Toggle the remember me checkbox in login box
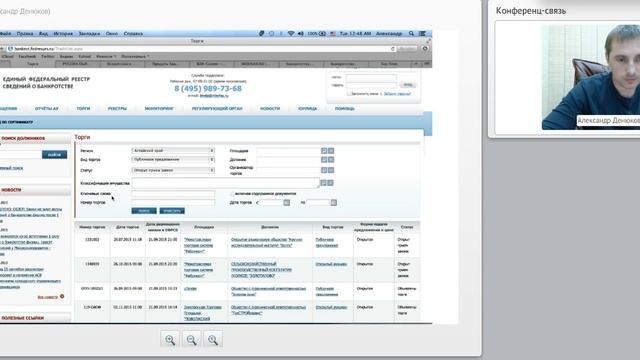This screenshot has width=640, height=360. 349,94
